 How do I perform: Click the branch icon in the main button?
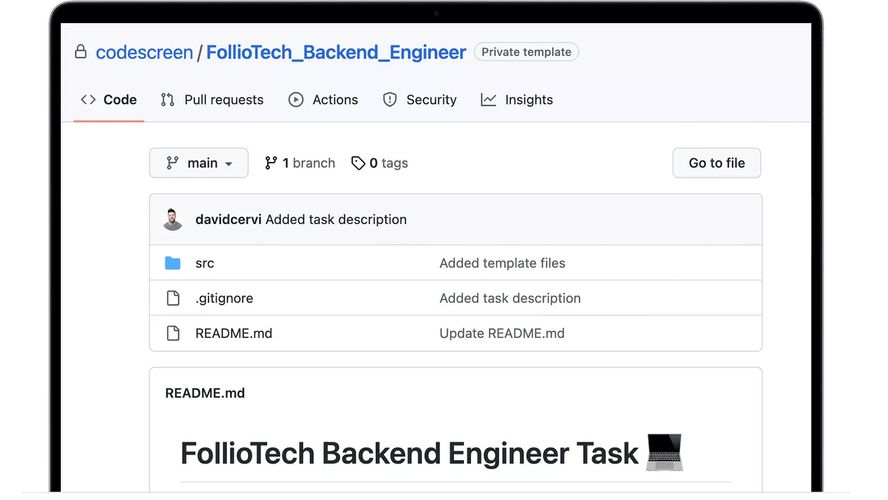(172, 163)
